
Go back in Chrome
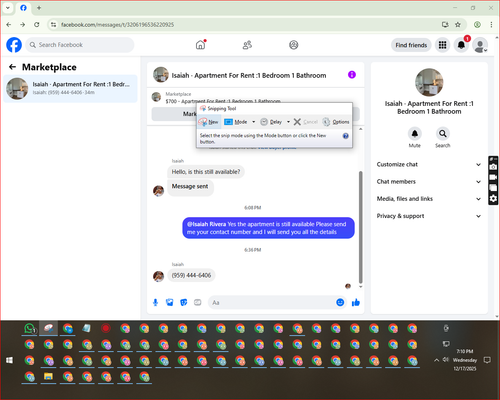[9, 25]
